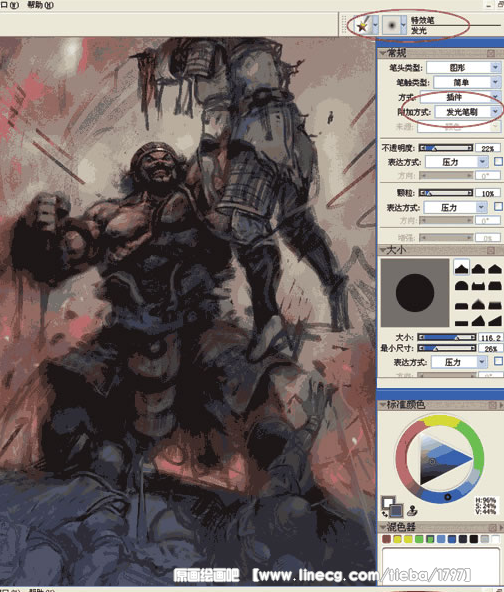
Task: Open 表达方式 dropdown under 颗粒
Action: tap(455, 207)
